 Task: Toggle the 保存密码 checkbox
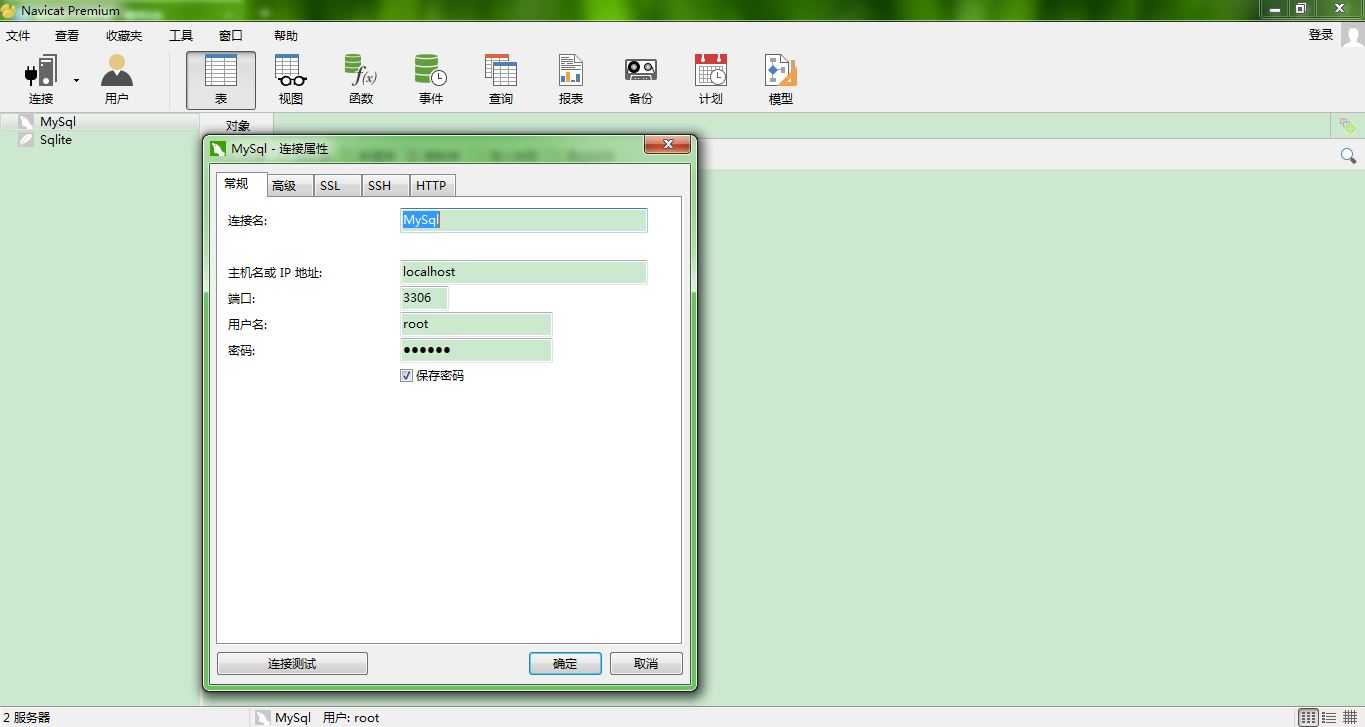[x=406, y=376]
